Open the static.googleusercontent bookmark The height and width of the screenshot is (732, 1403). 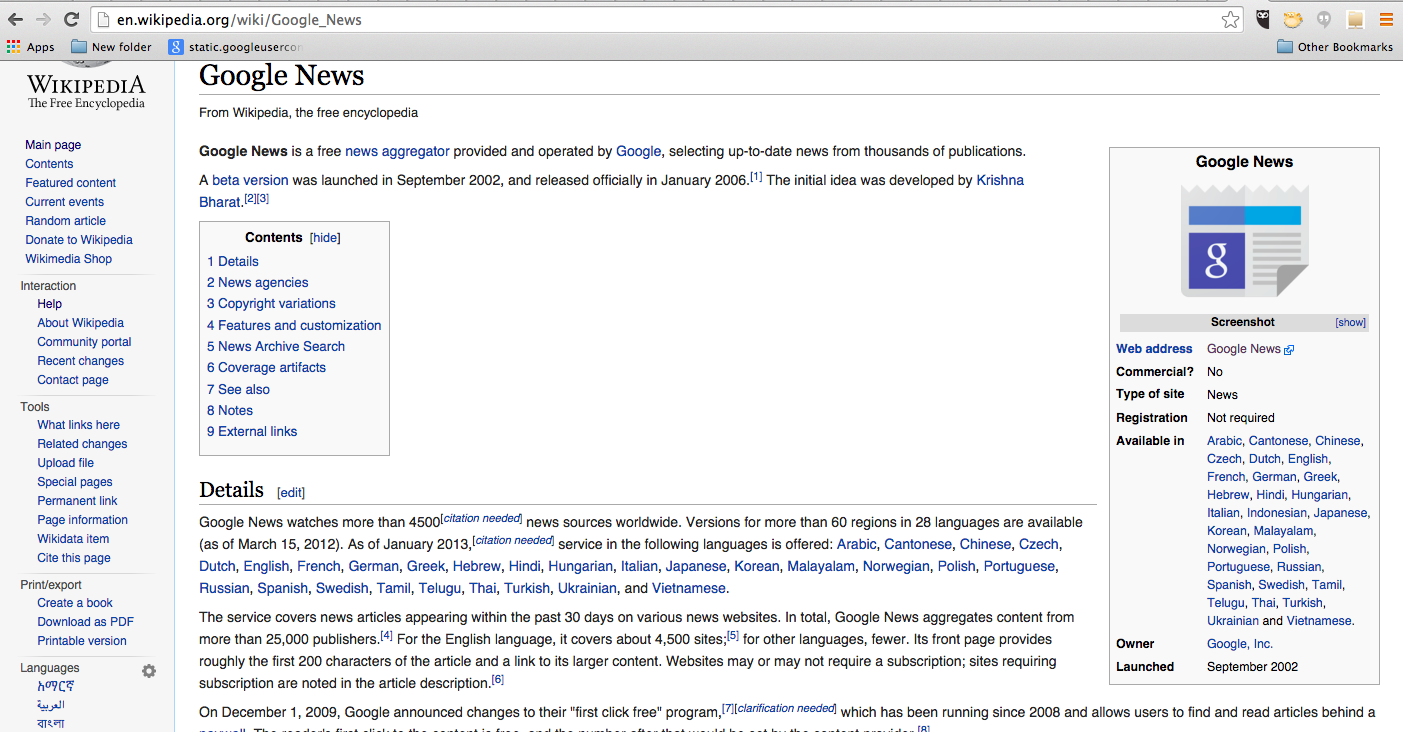click(236, 47)
